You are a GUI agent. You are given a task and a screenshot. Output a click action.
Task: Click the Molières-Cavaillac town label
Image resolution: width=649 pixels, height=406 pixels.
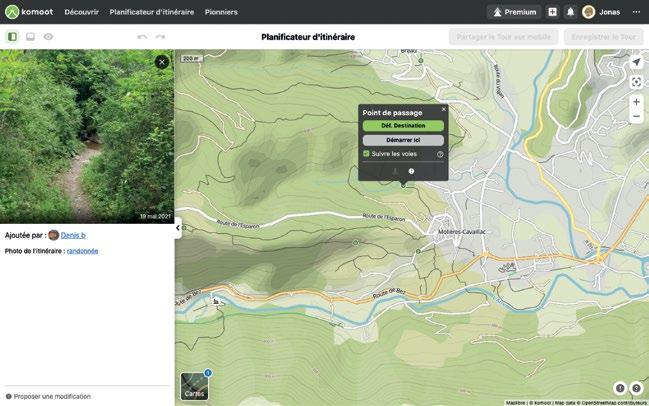[462, 232]
